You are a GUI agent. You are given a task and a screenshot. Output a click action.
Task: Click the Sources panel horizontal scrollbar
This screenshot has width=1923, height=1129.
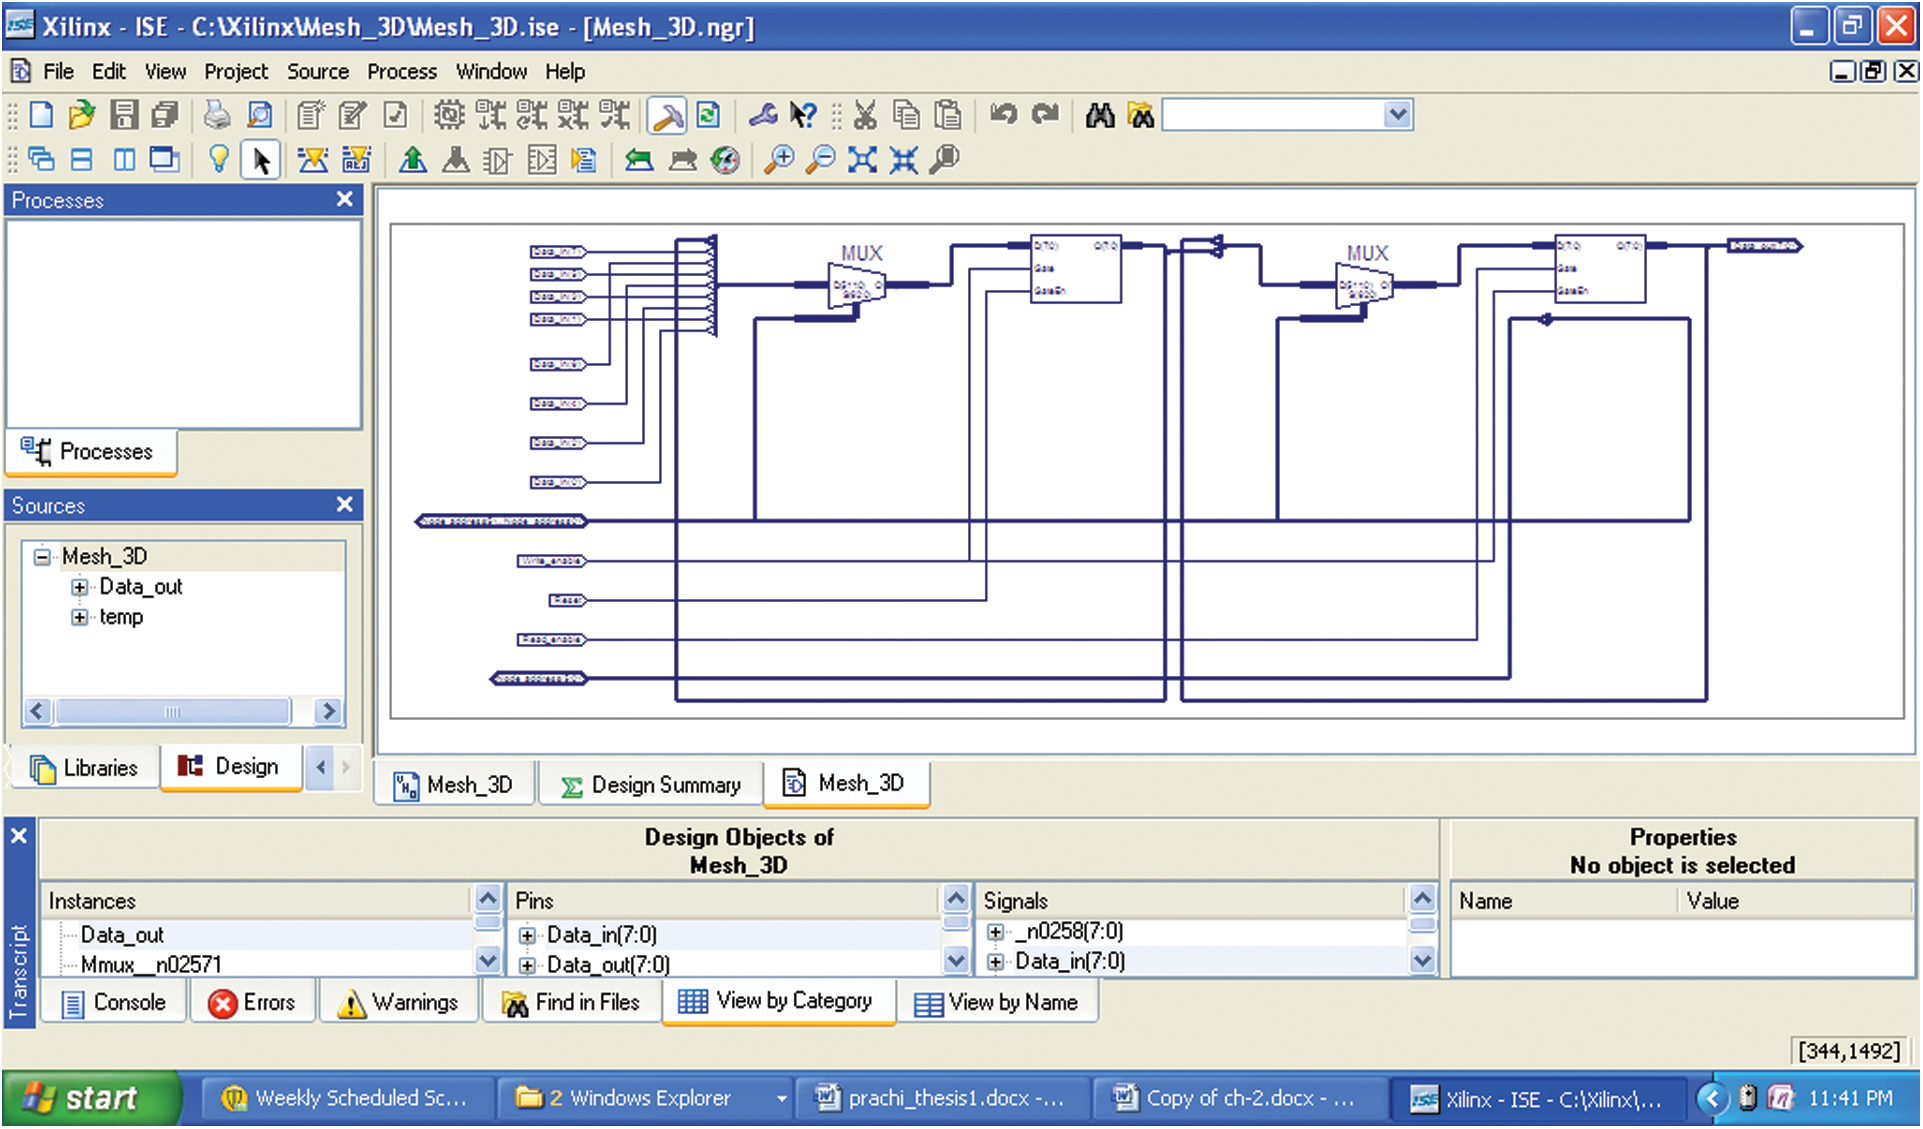[x=172, y=711]
